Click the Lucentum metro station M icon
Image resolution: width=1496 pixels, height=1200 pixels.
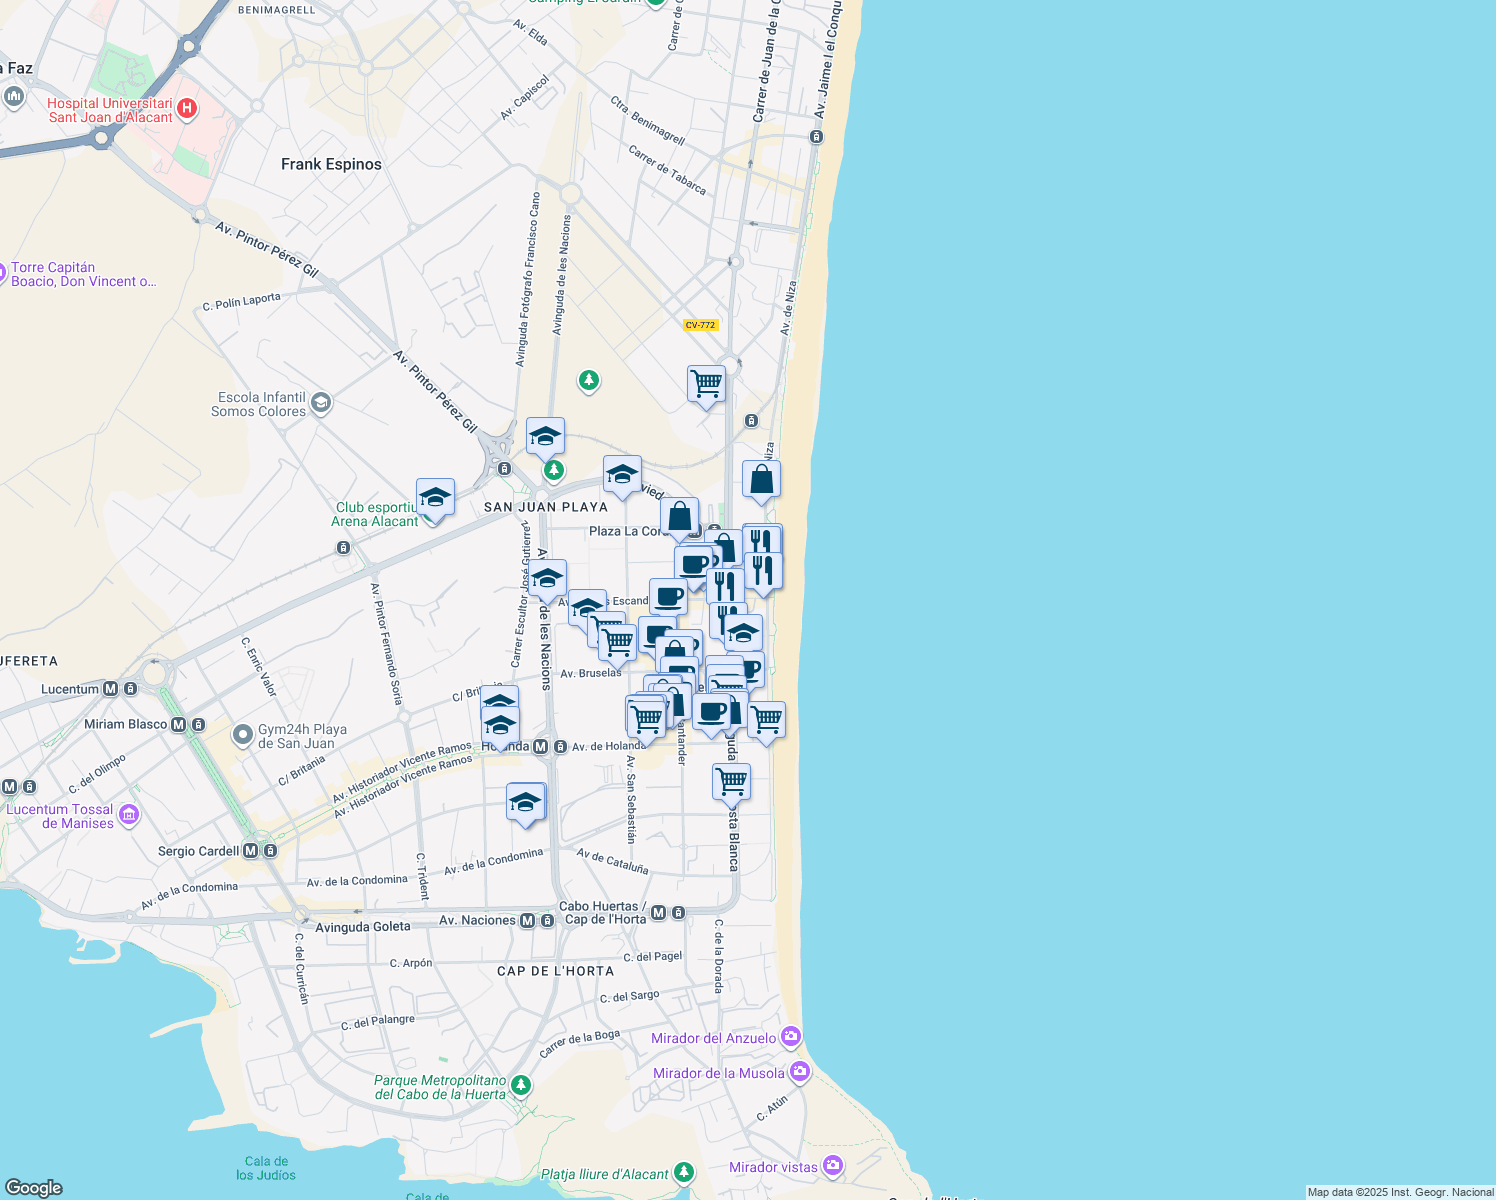(x=111, y=689)
